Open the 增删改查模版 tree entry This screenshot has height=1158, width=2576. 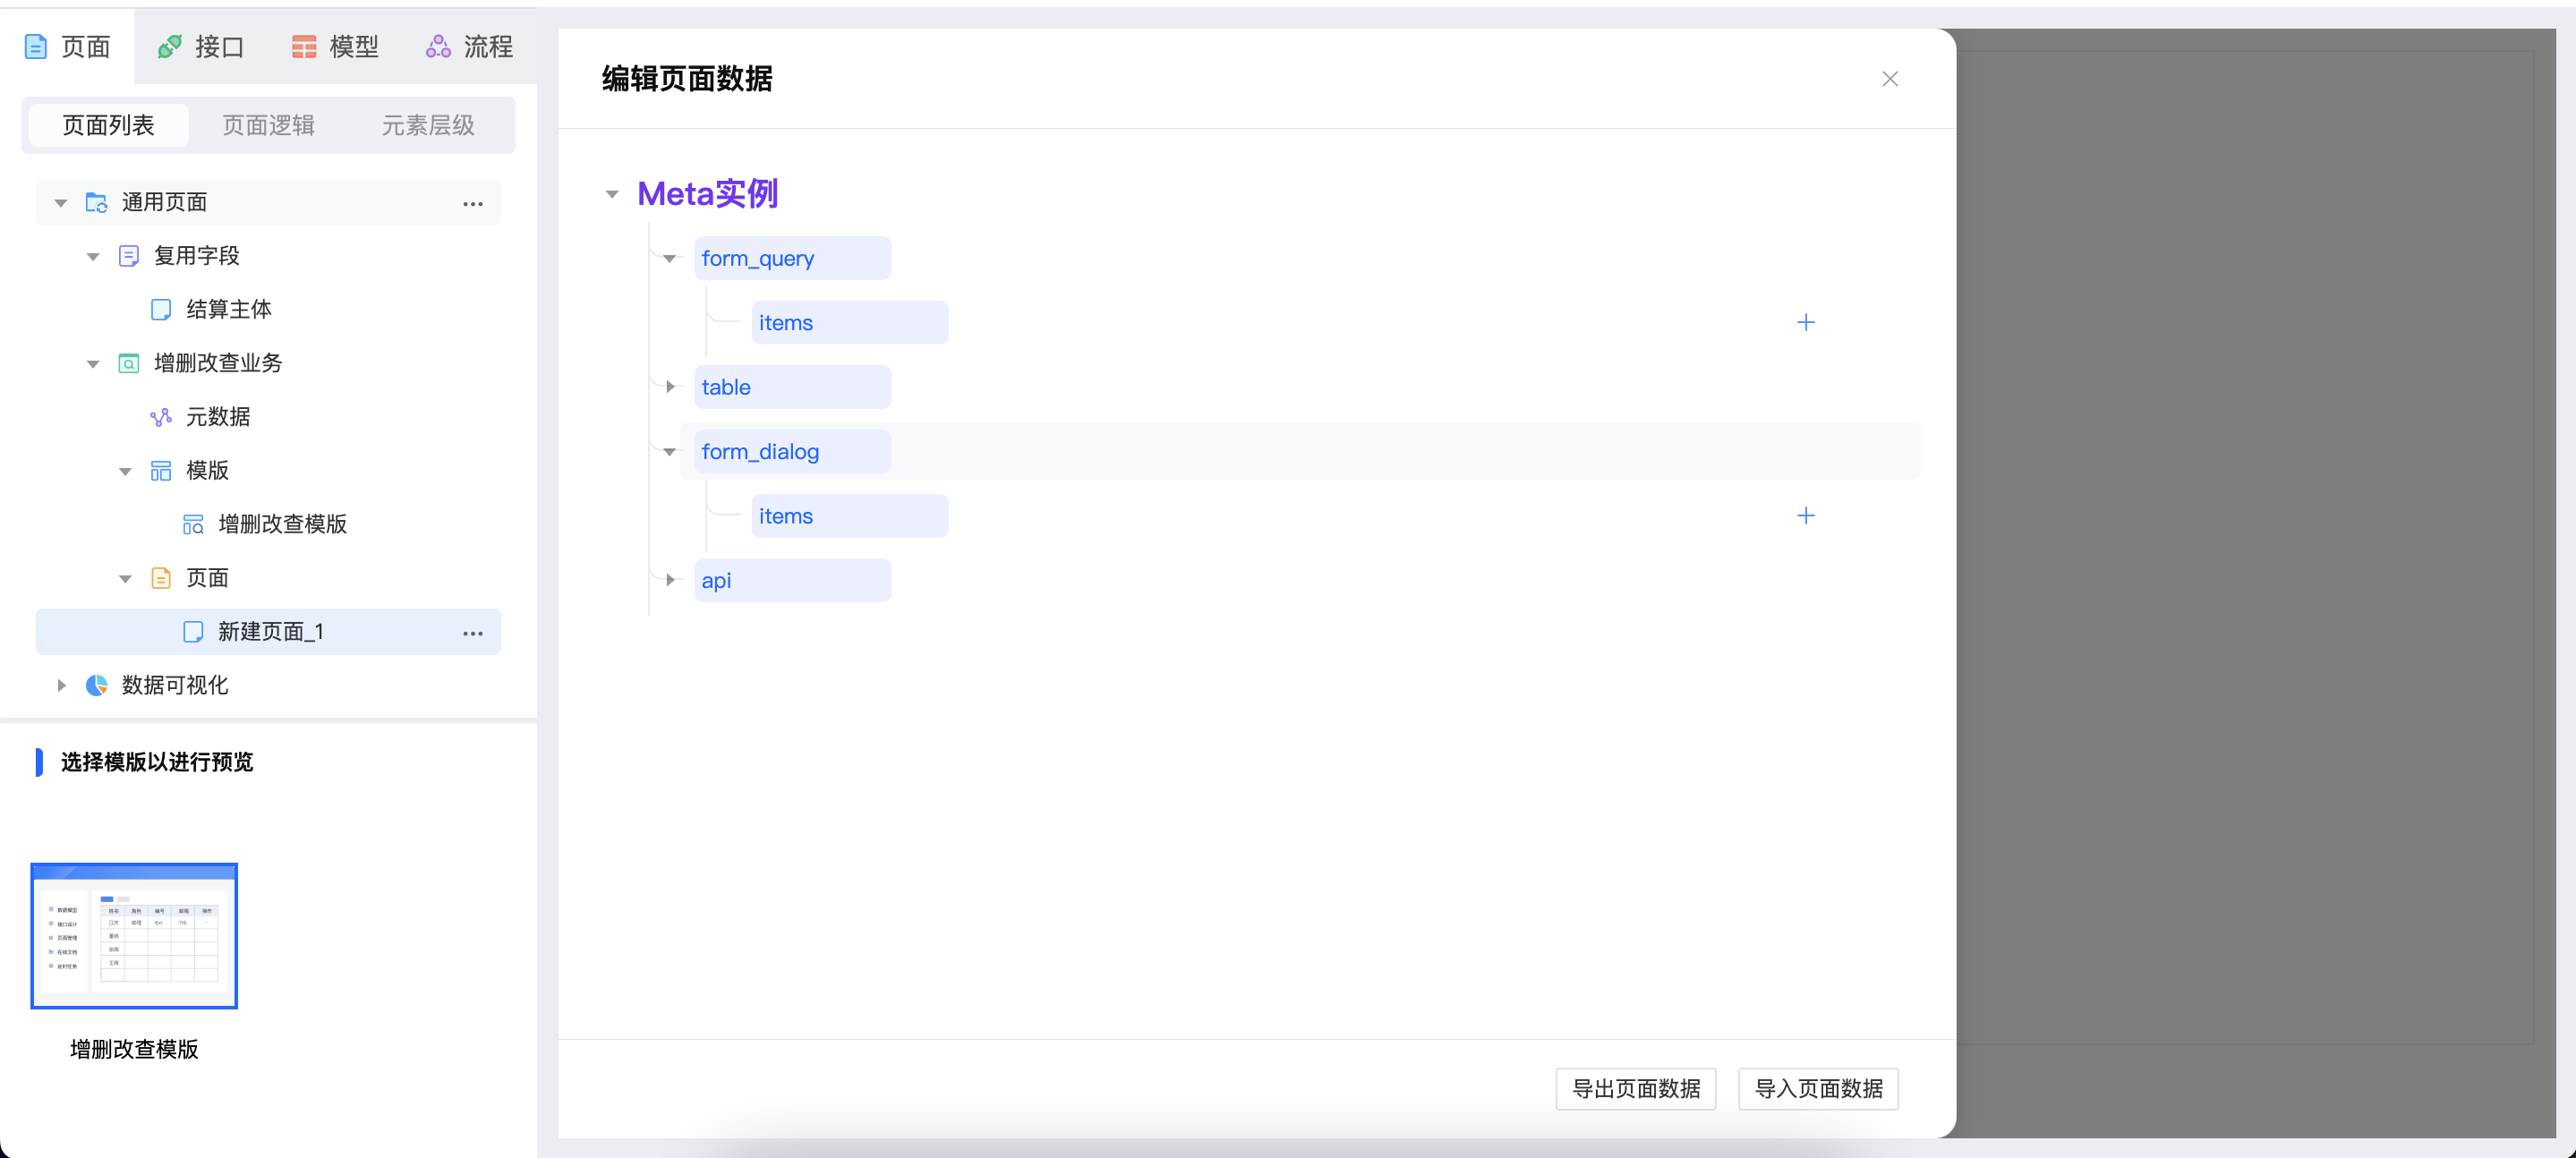point(282,525)
